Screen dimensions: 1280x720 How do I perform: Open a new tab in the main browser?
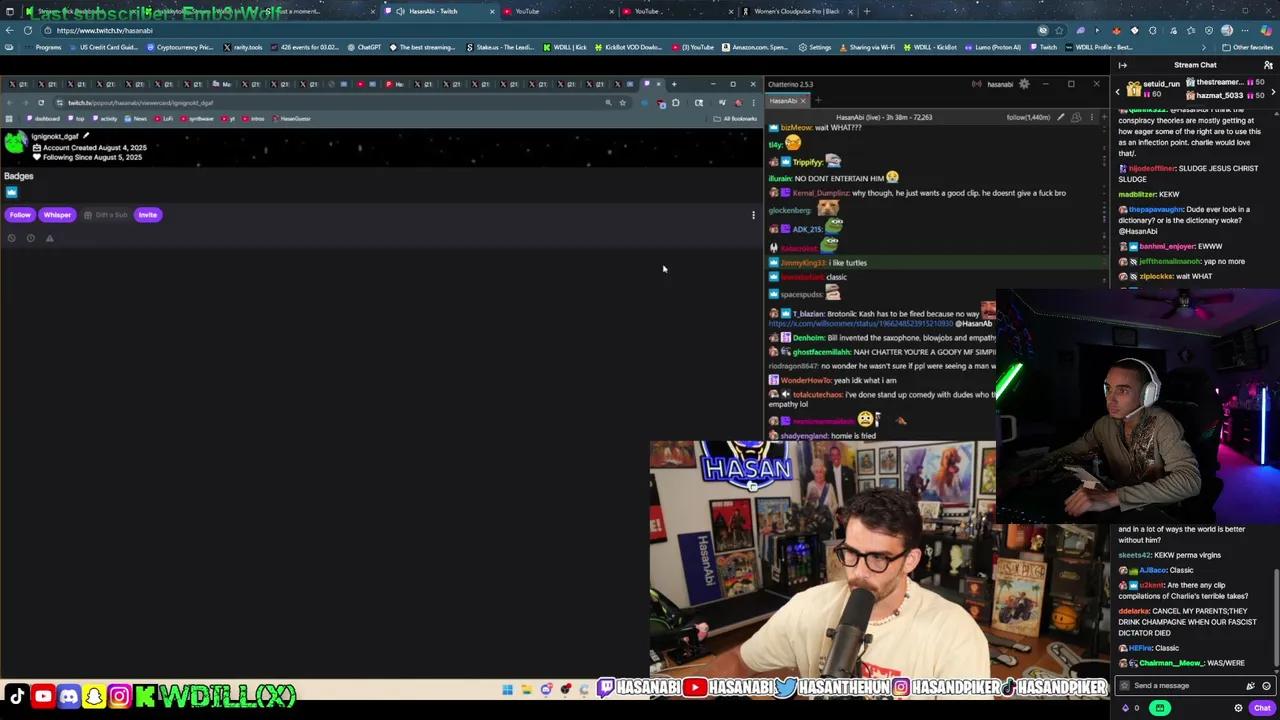[866, 11]
